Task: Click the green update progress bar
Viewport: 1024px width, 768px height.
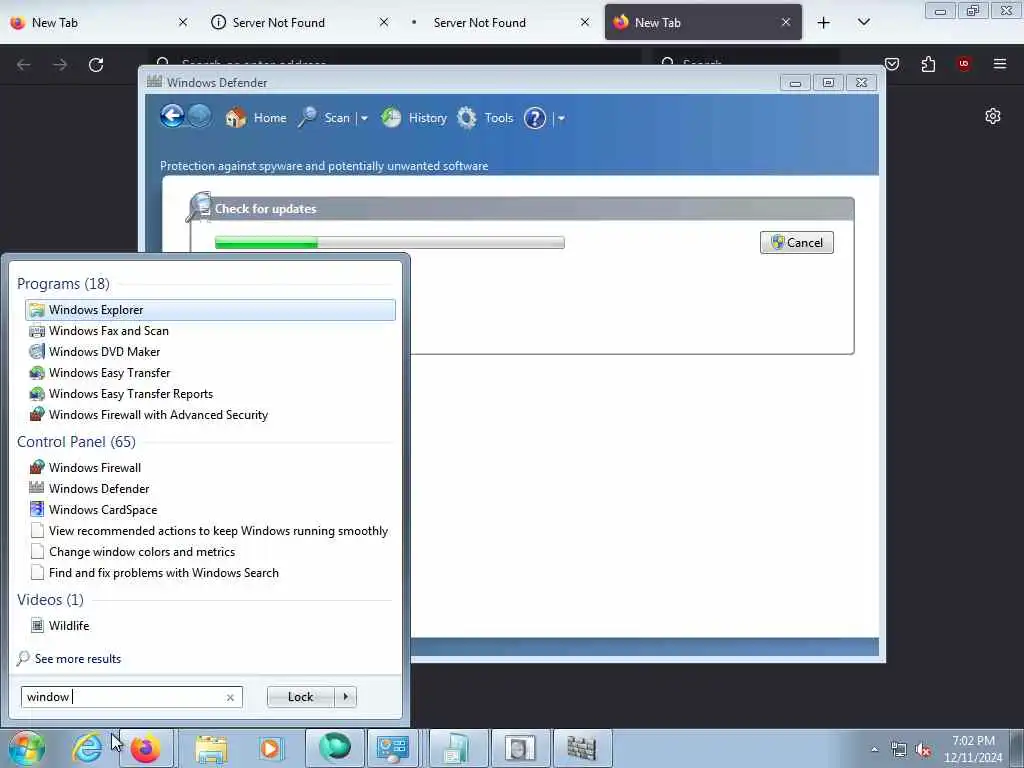Action: pyautogui.click(x=389, y=243)
